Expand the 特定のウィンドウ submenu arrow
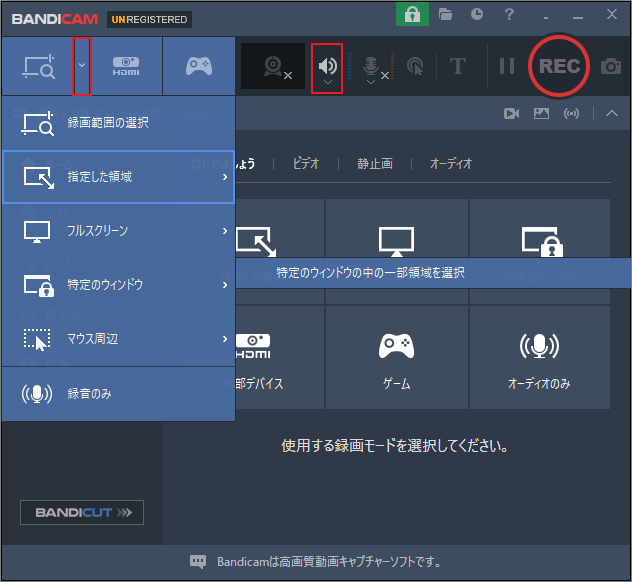The width and height of the screenshot is (632, 582). coord(225,285)
